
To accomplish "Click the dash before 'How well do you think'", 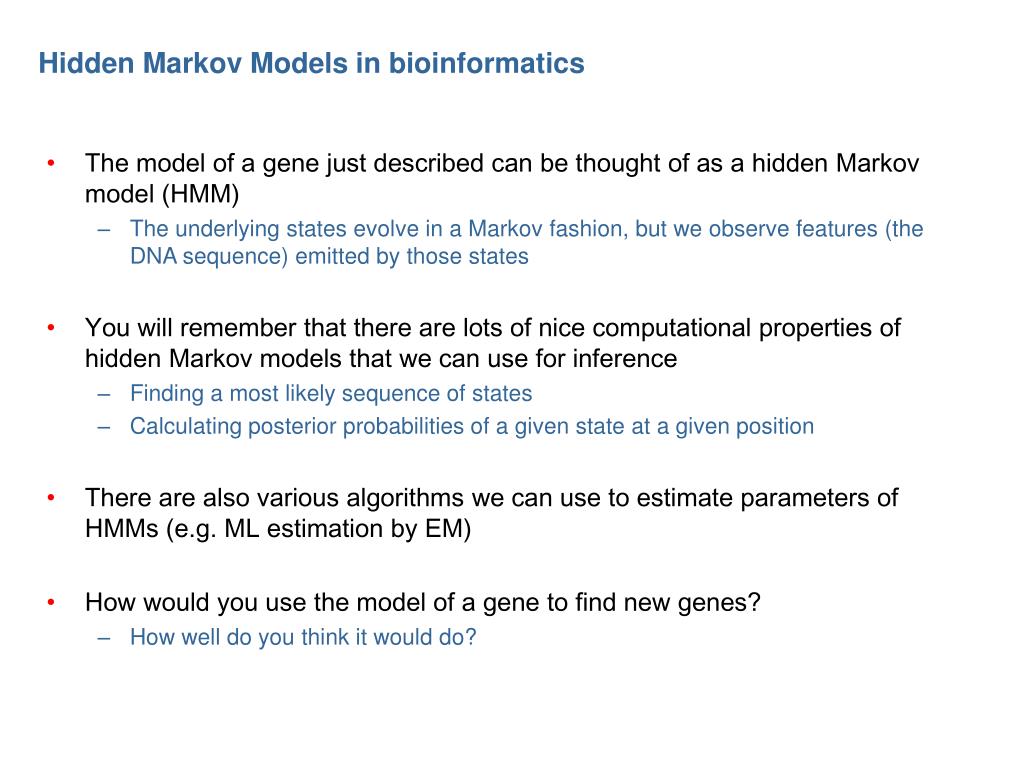I will click(104, 638).
